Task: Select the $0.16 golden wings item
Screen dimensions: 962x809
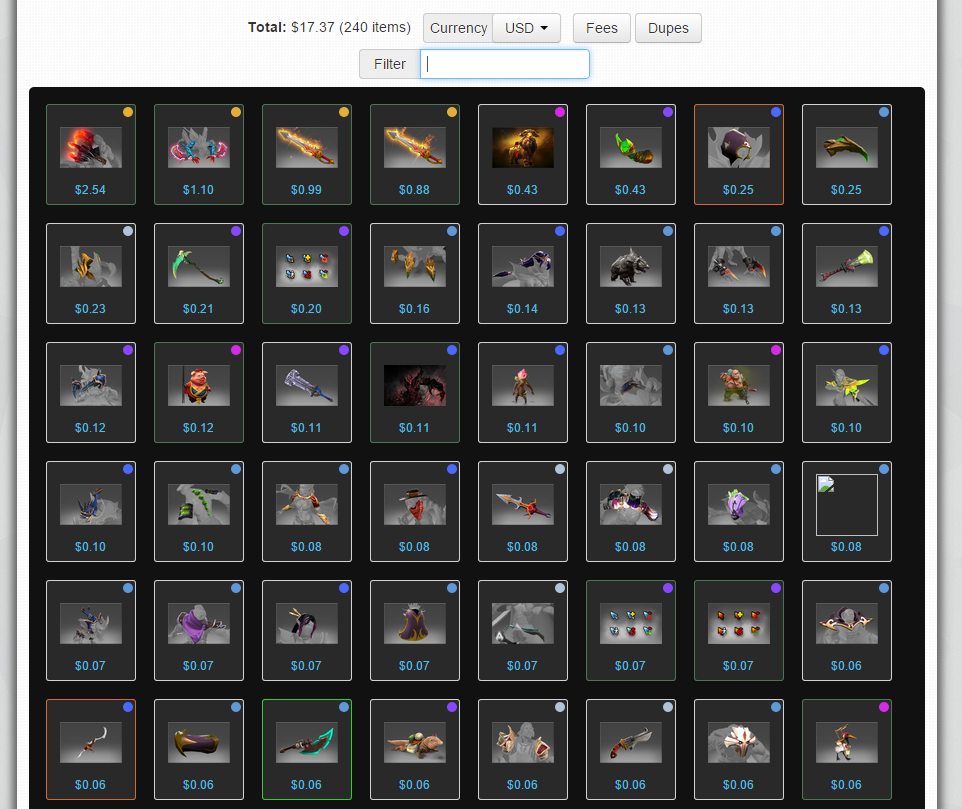Action: click(x=415, y=274)
